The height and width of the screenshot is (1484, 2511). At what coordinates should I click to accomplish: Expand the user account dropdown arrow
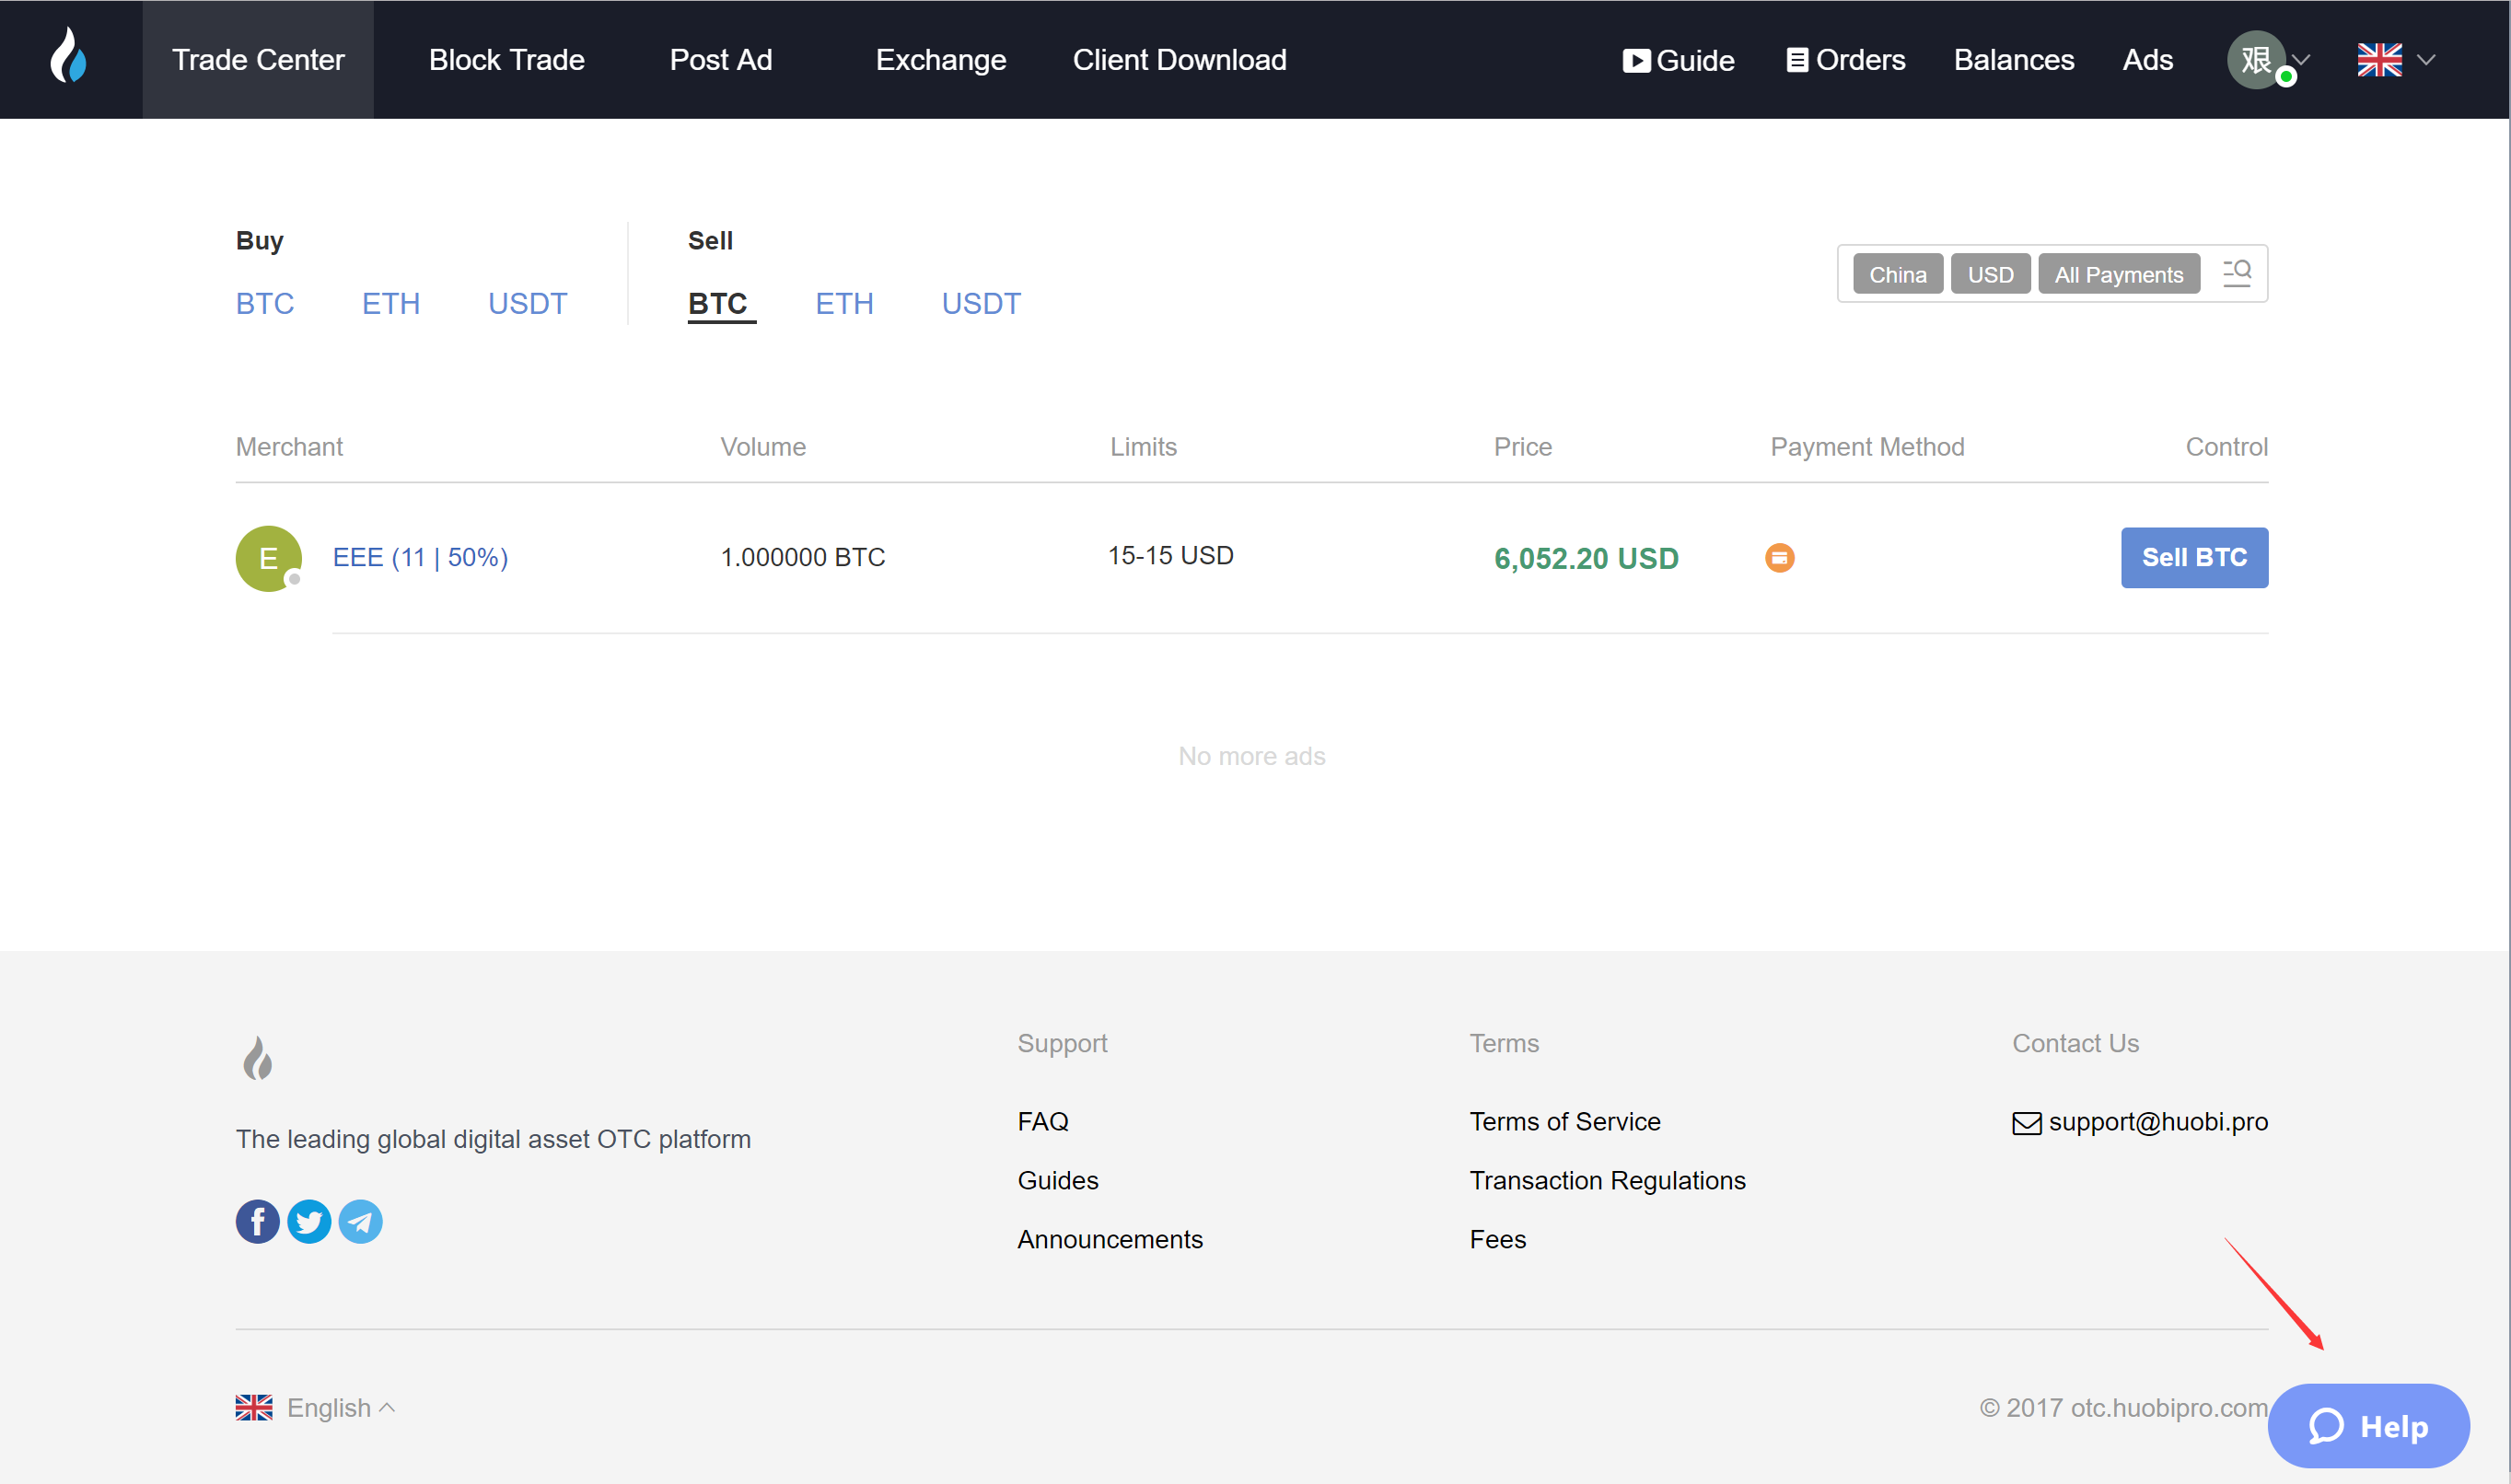2301,60
